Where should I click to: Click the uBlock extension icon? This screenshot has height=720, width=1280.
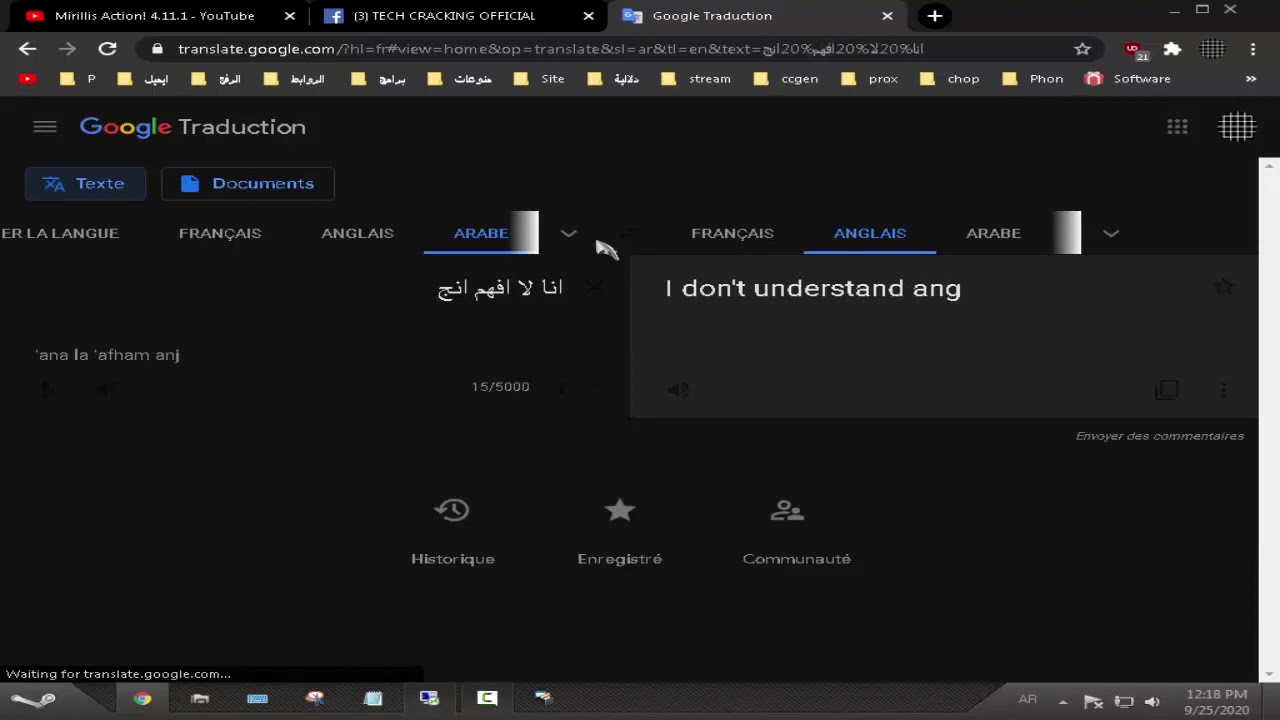point(1134,49)
